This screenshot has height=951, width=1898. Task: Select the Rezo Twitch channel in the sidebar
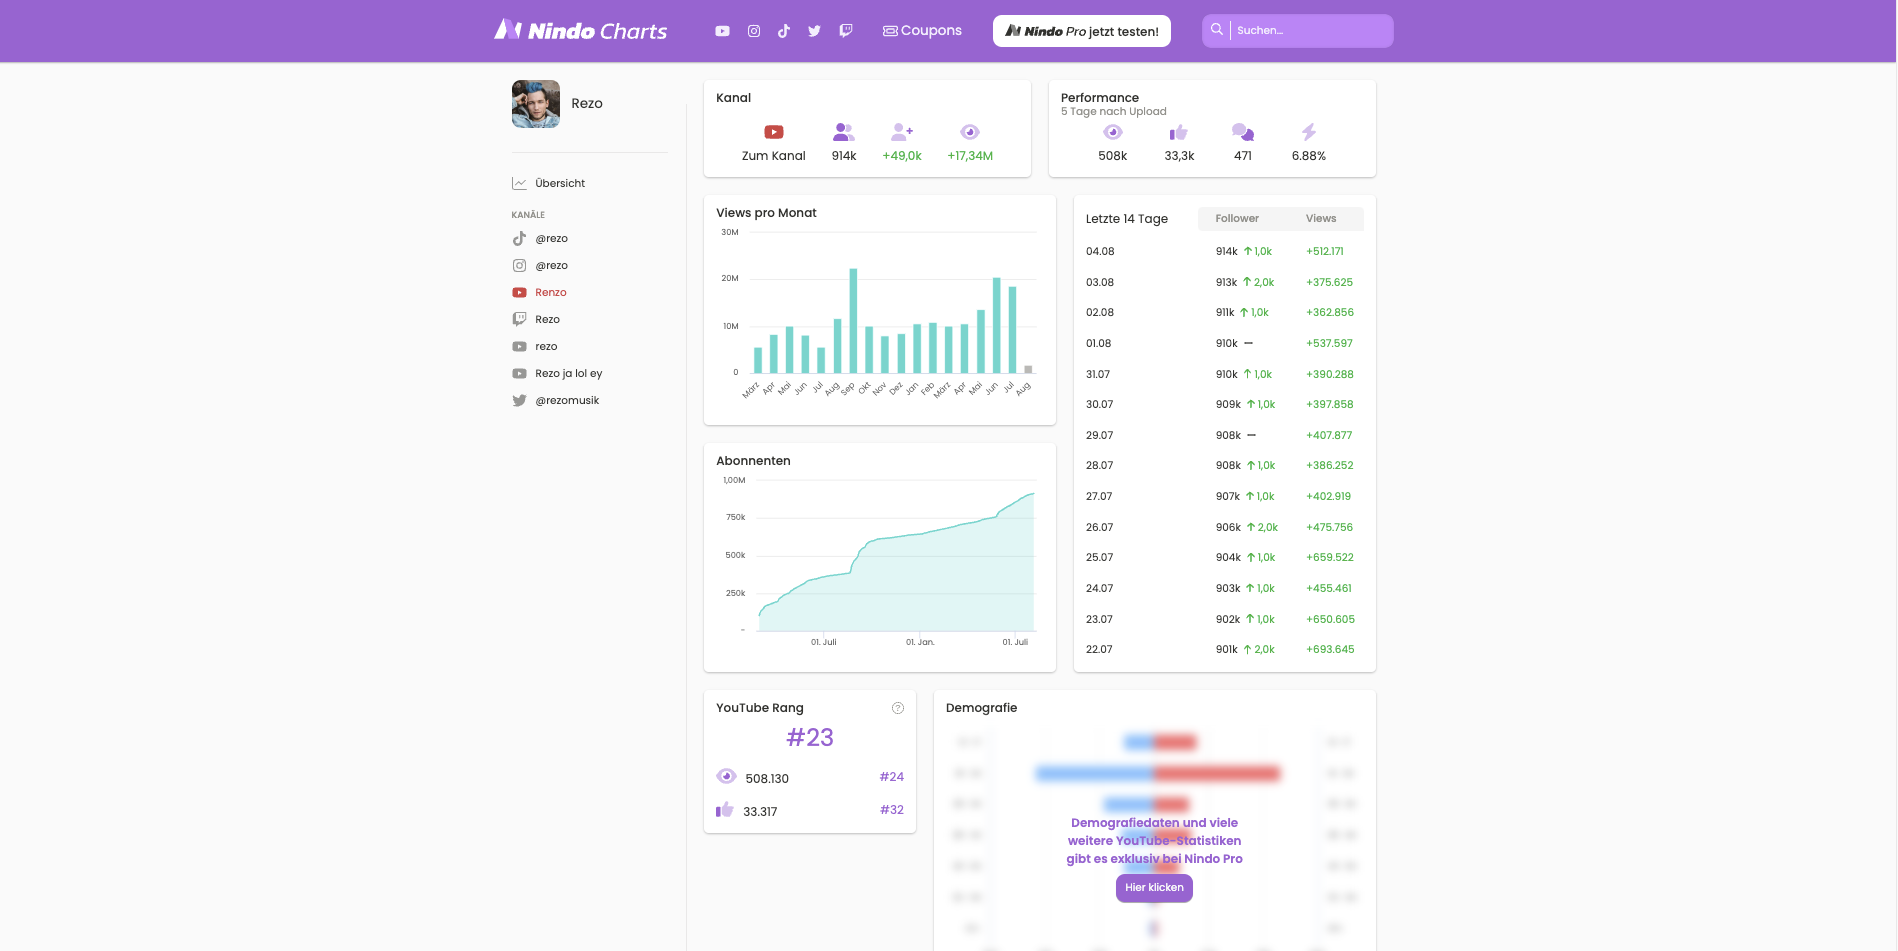pyautogui.click(x=548, y=319)
